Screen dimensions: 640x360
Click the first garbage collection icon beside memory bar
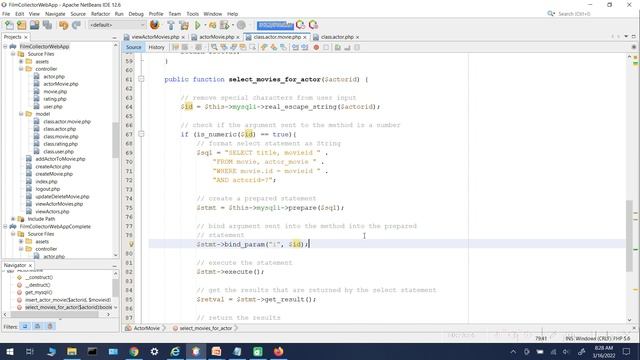(300, 25)
